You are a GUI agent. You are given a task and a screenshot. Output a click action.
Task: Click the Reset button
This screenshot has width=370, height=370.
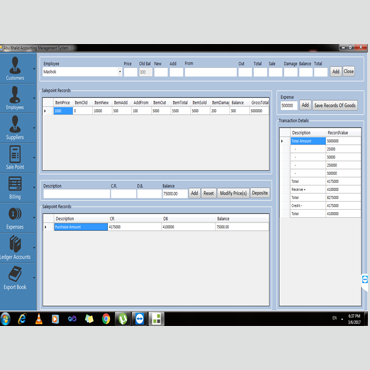[208, 193]
